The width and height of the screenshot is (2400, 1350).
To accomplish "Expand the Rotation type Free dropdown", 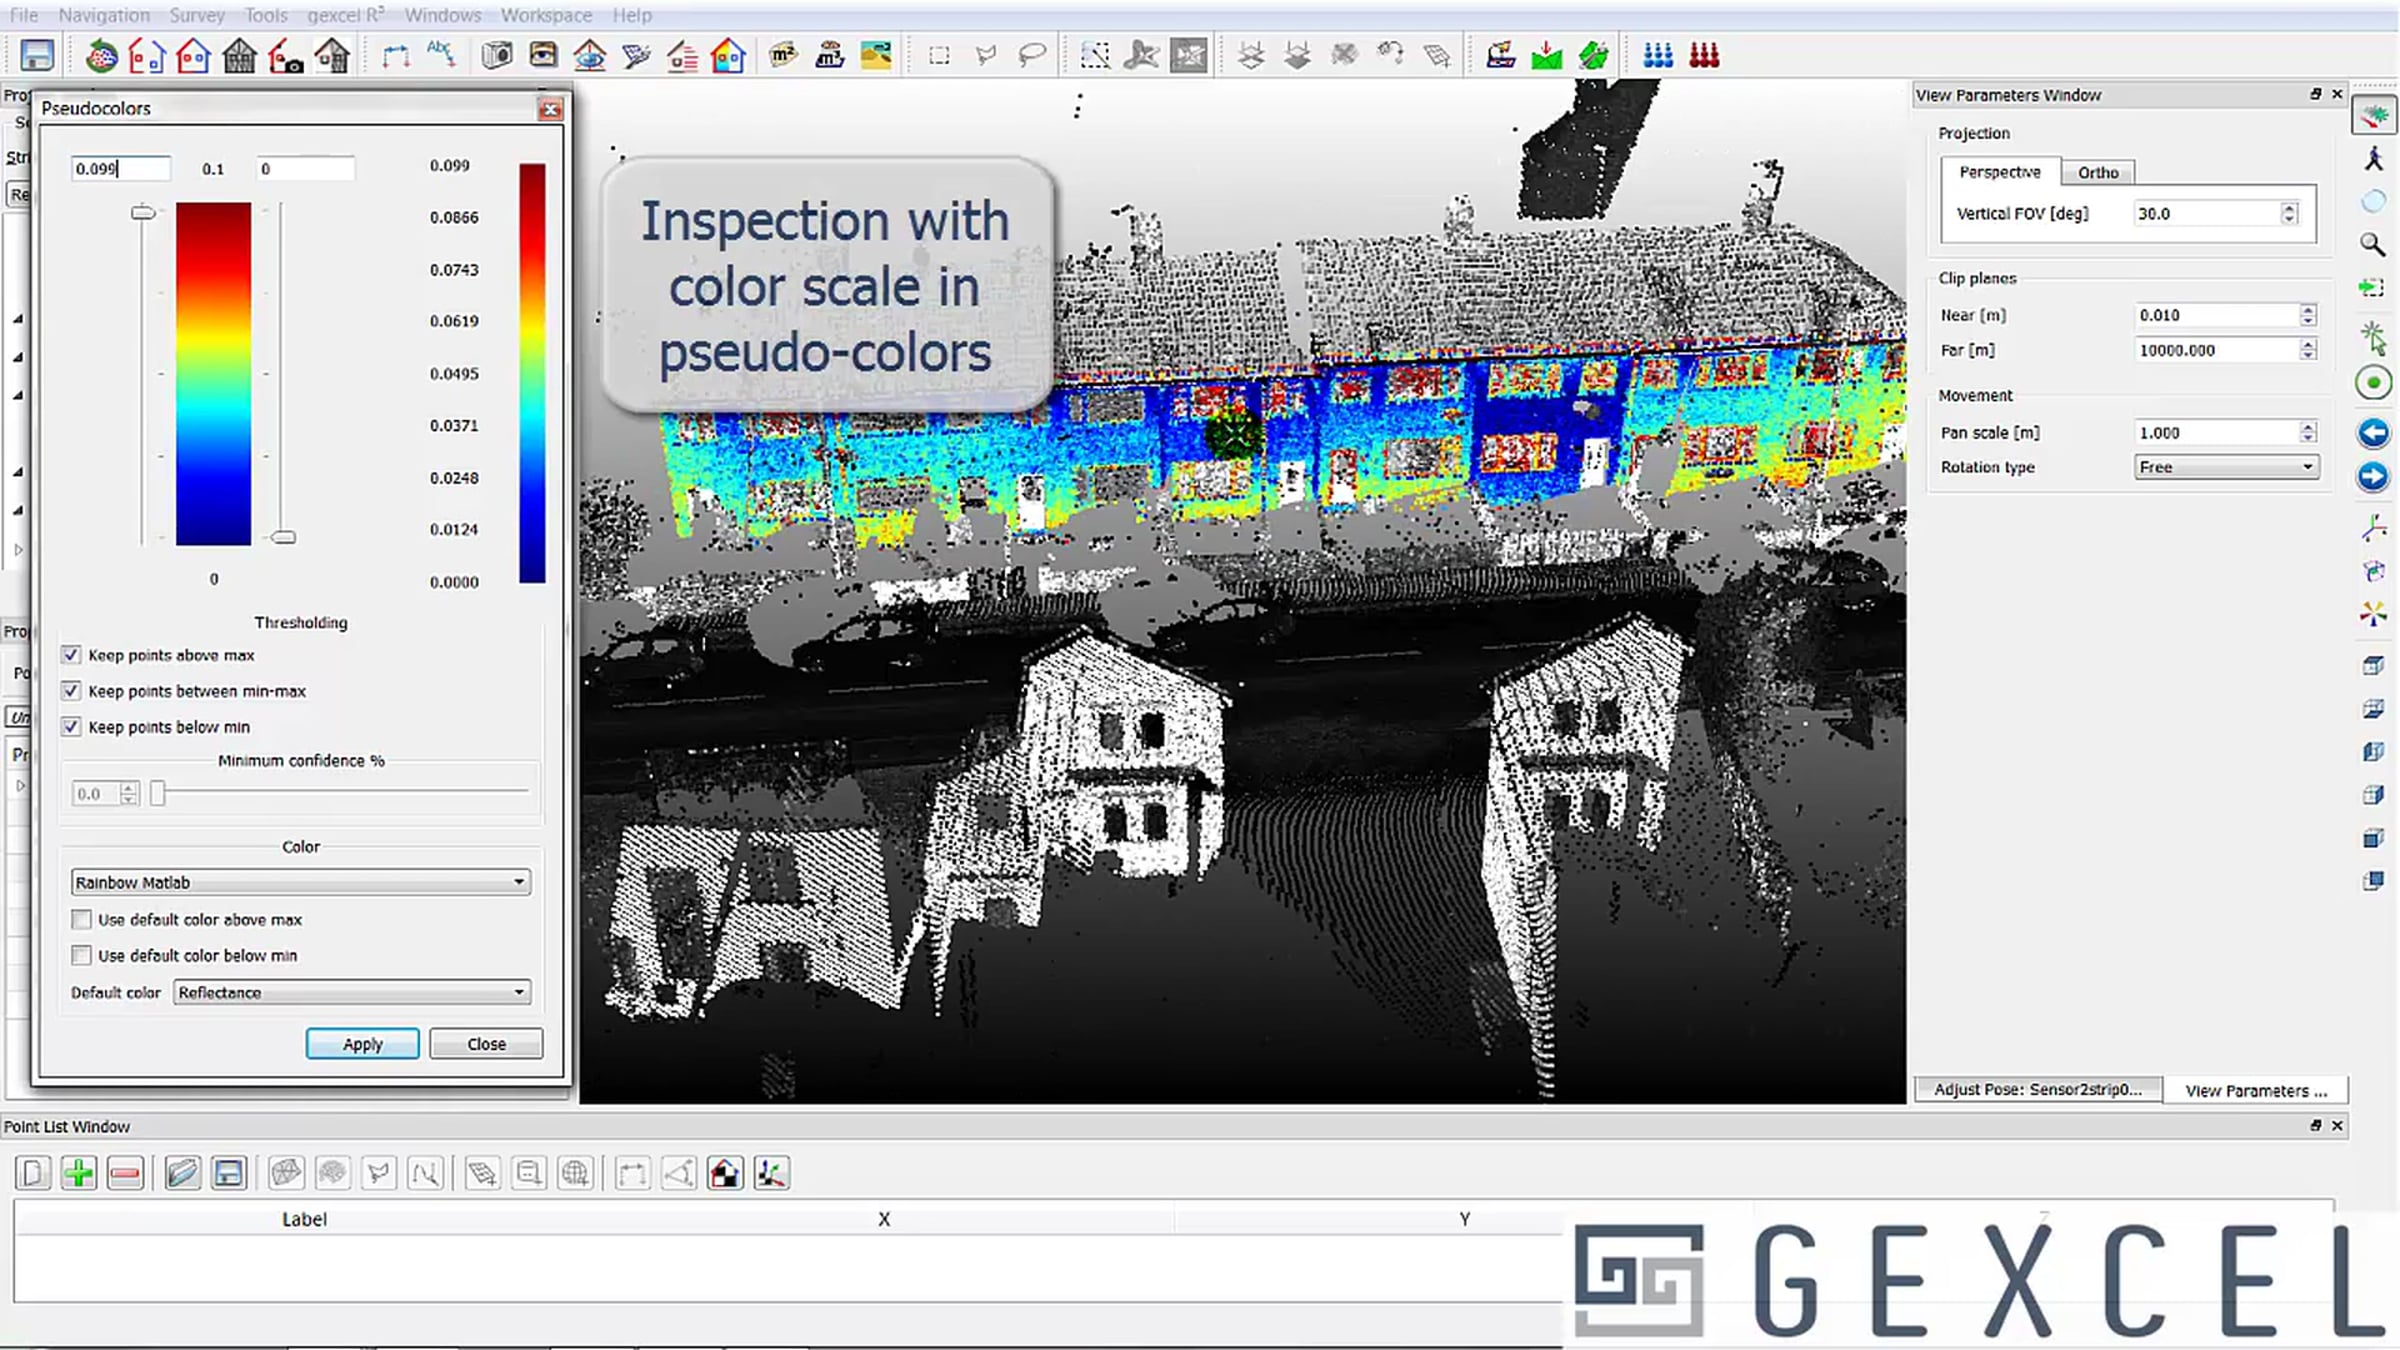I will 2226,467.
